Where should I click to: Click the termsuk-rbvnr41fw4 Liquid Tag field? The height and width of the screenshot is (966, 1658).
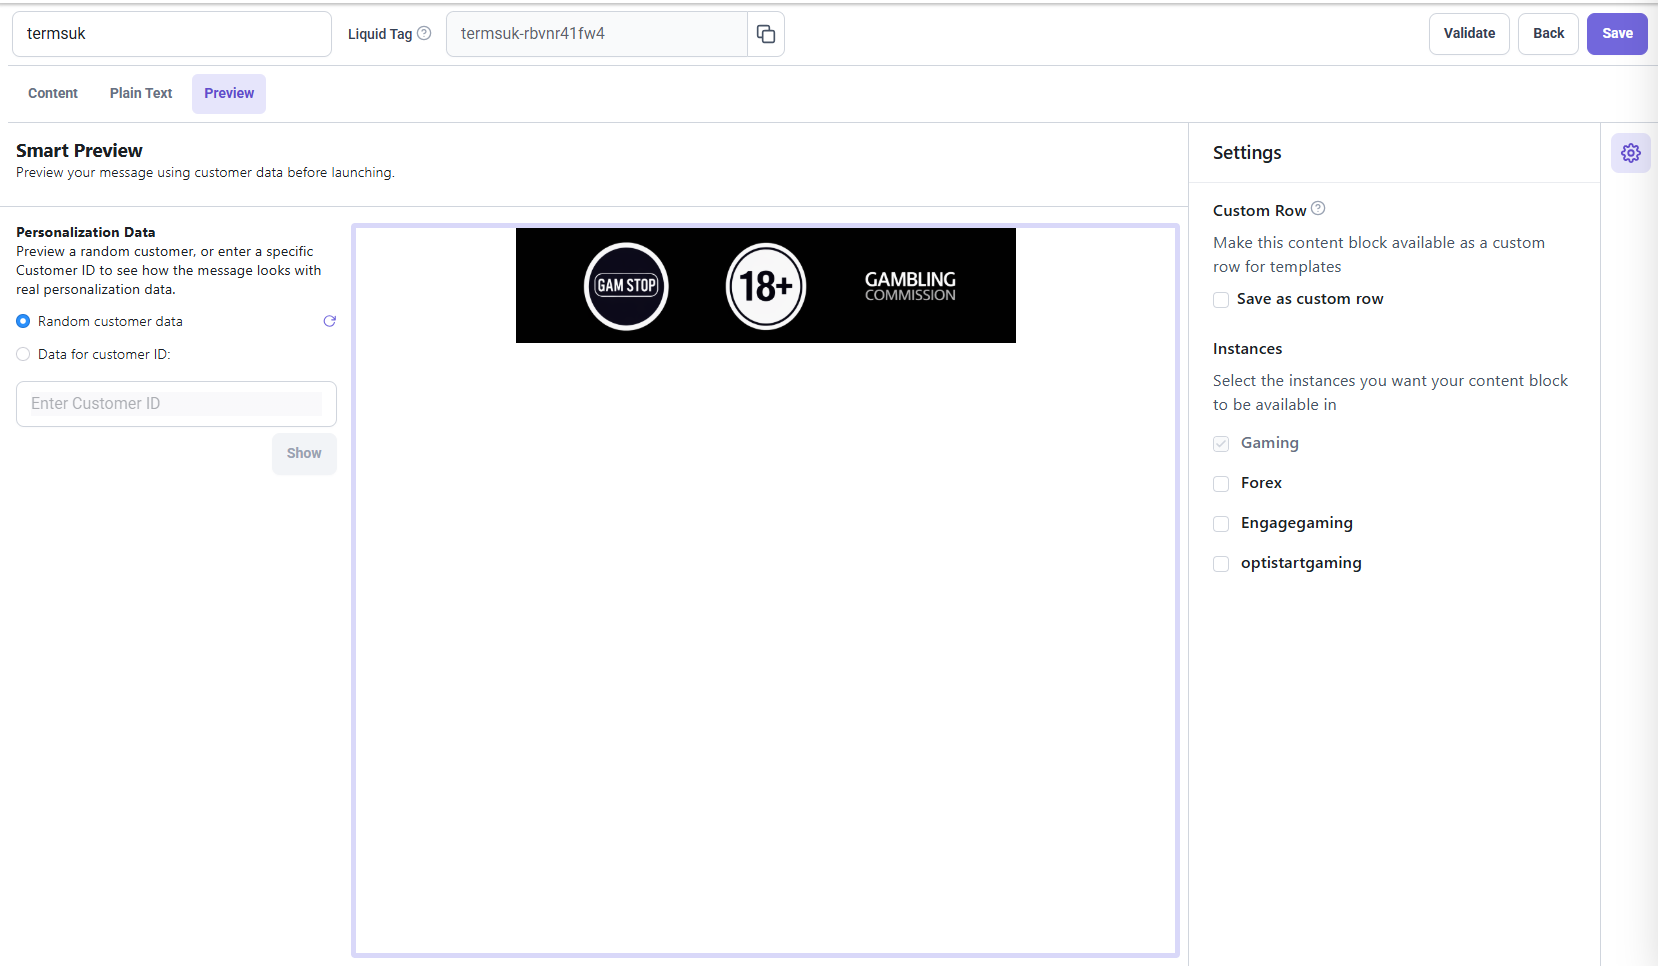pyautogui.click(x=597, y=34)
